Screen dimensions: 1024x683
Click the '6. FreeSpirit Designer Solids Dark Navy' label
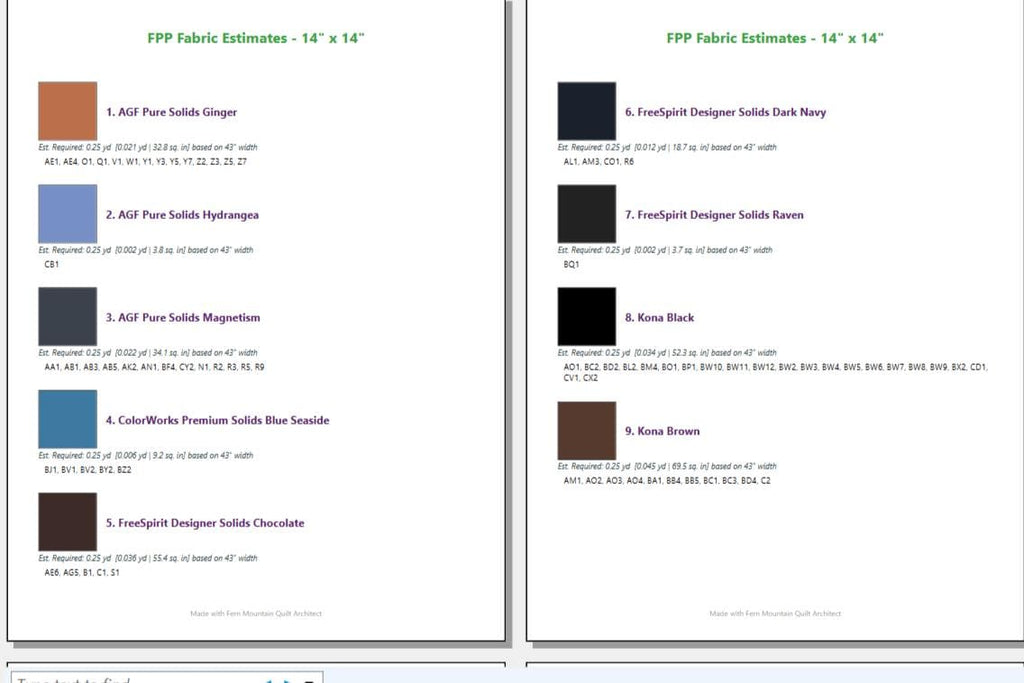(725, 112)
